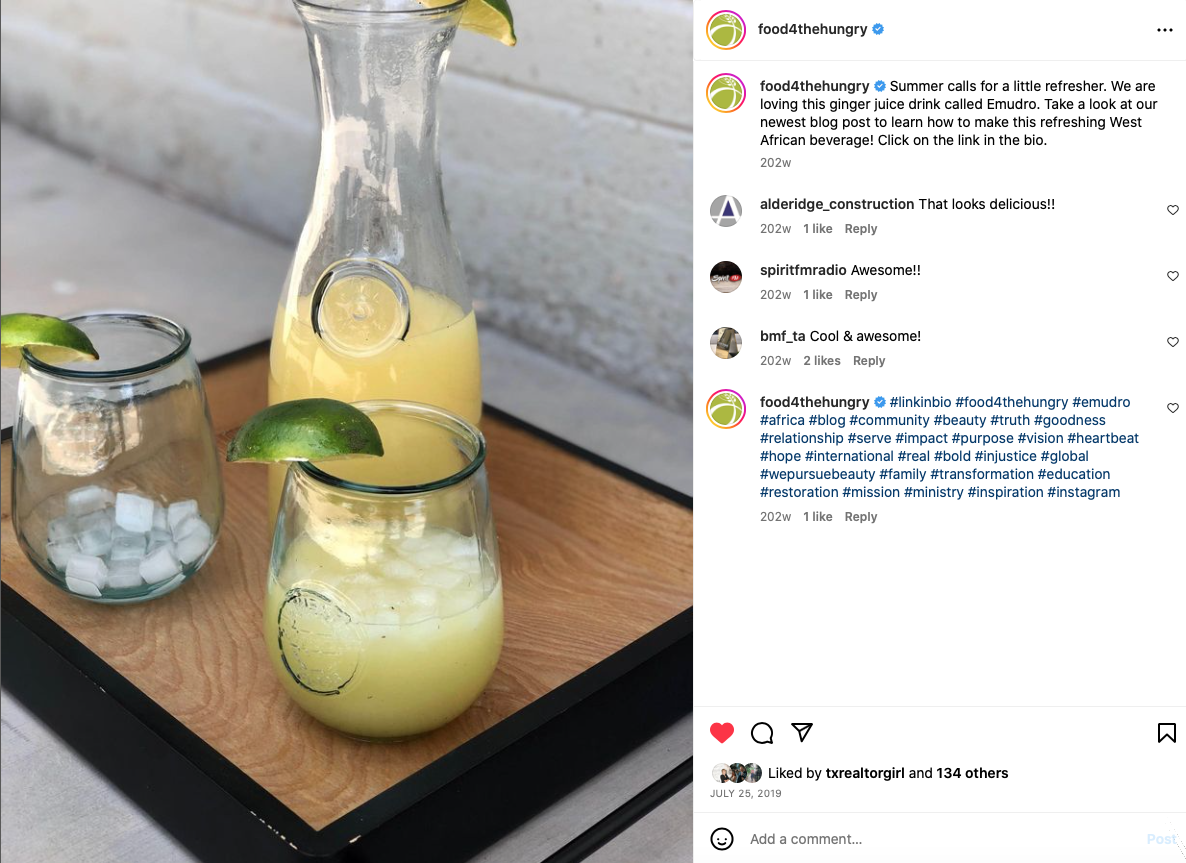Open spiritfmradio profile avatar
Viewport: 1186px width, 863px height.
pos(726,277)
